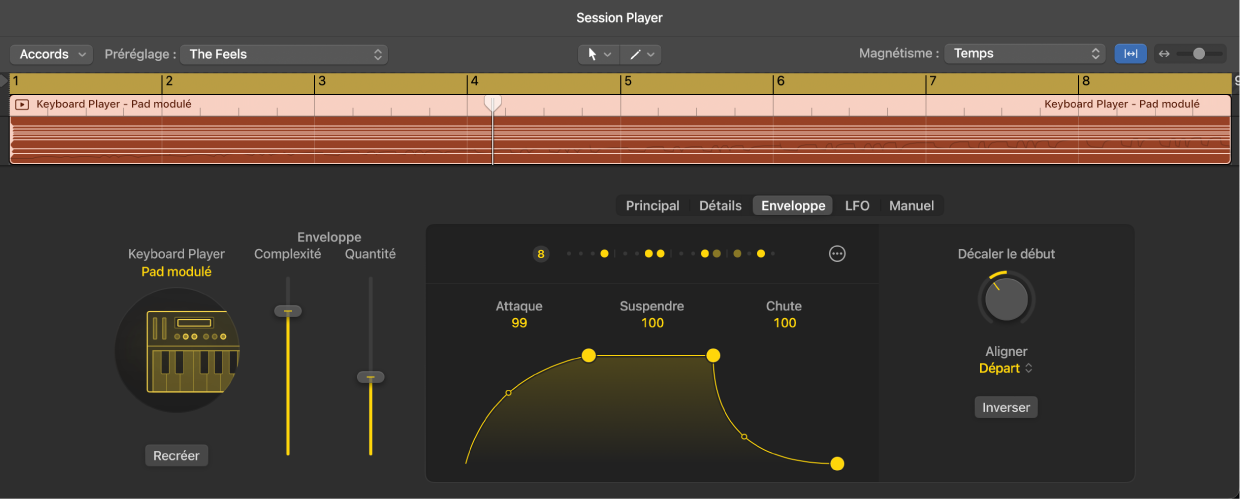
Task: Change the Aligner Départ selector
Action: tap(1005, 368)
